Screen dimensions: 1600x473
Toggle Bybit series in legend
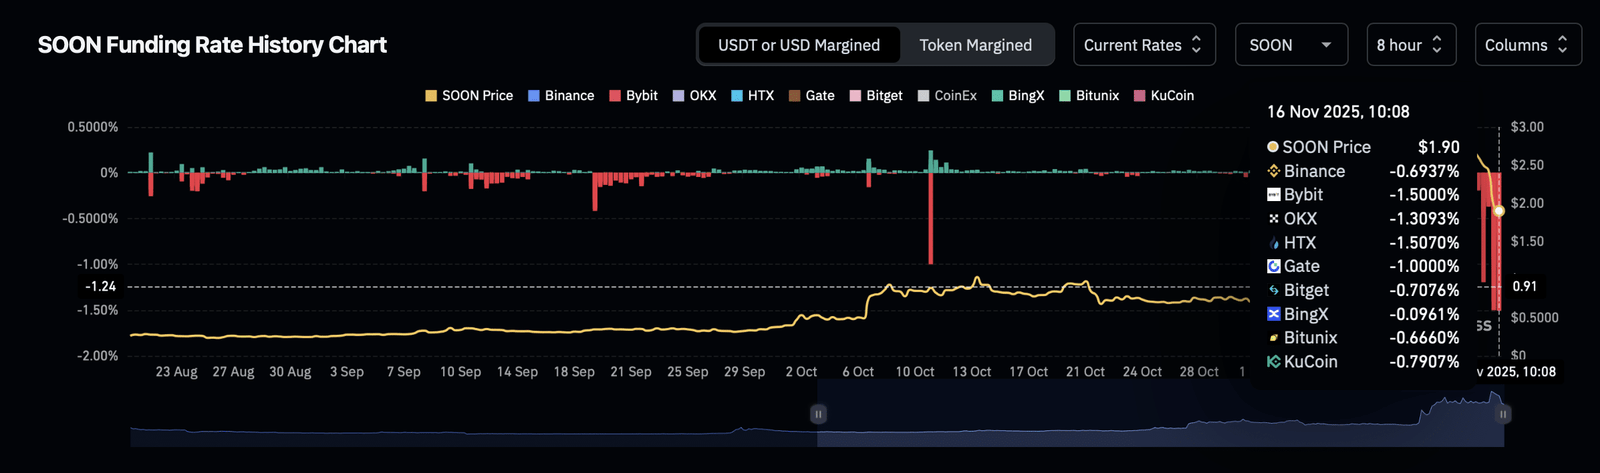(x=633, y=96)
